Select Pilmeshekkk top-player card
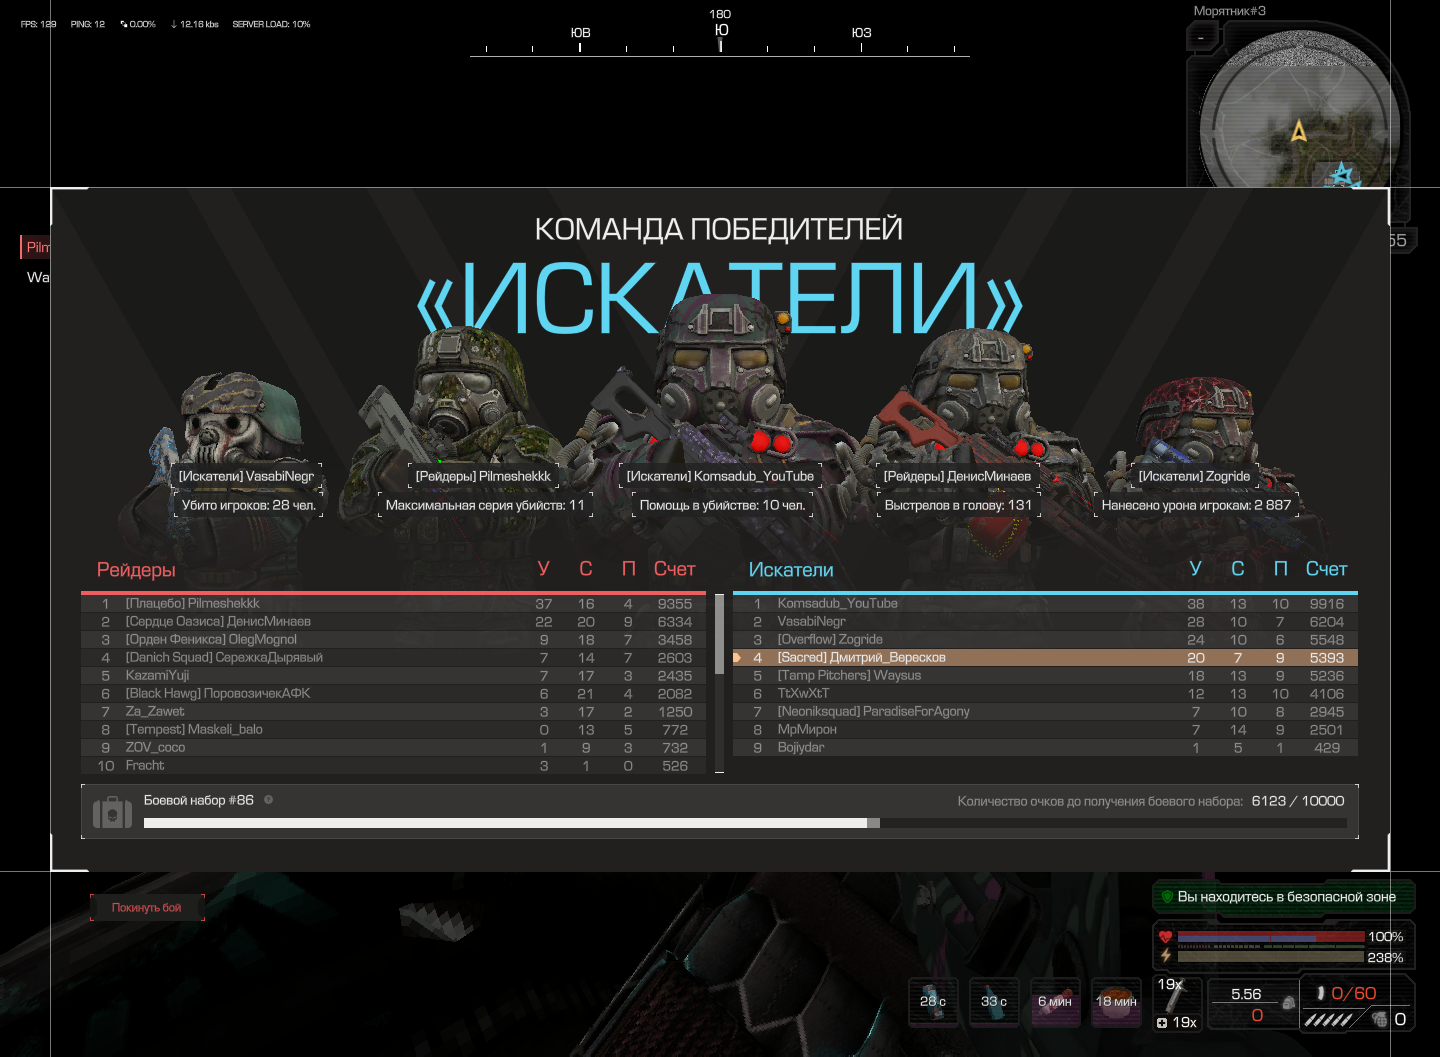 pos(483,476)
